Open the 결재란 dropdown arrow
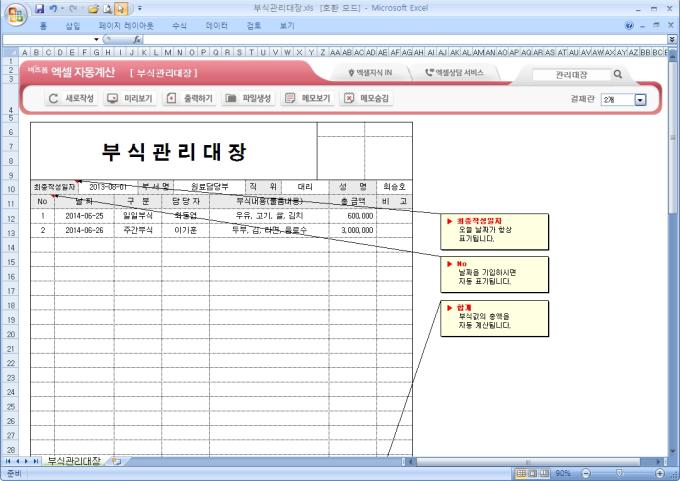The image size is (680, 481). (x=640, y=100)
